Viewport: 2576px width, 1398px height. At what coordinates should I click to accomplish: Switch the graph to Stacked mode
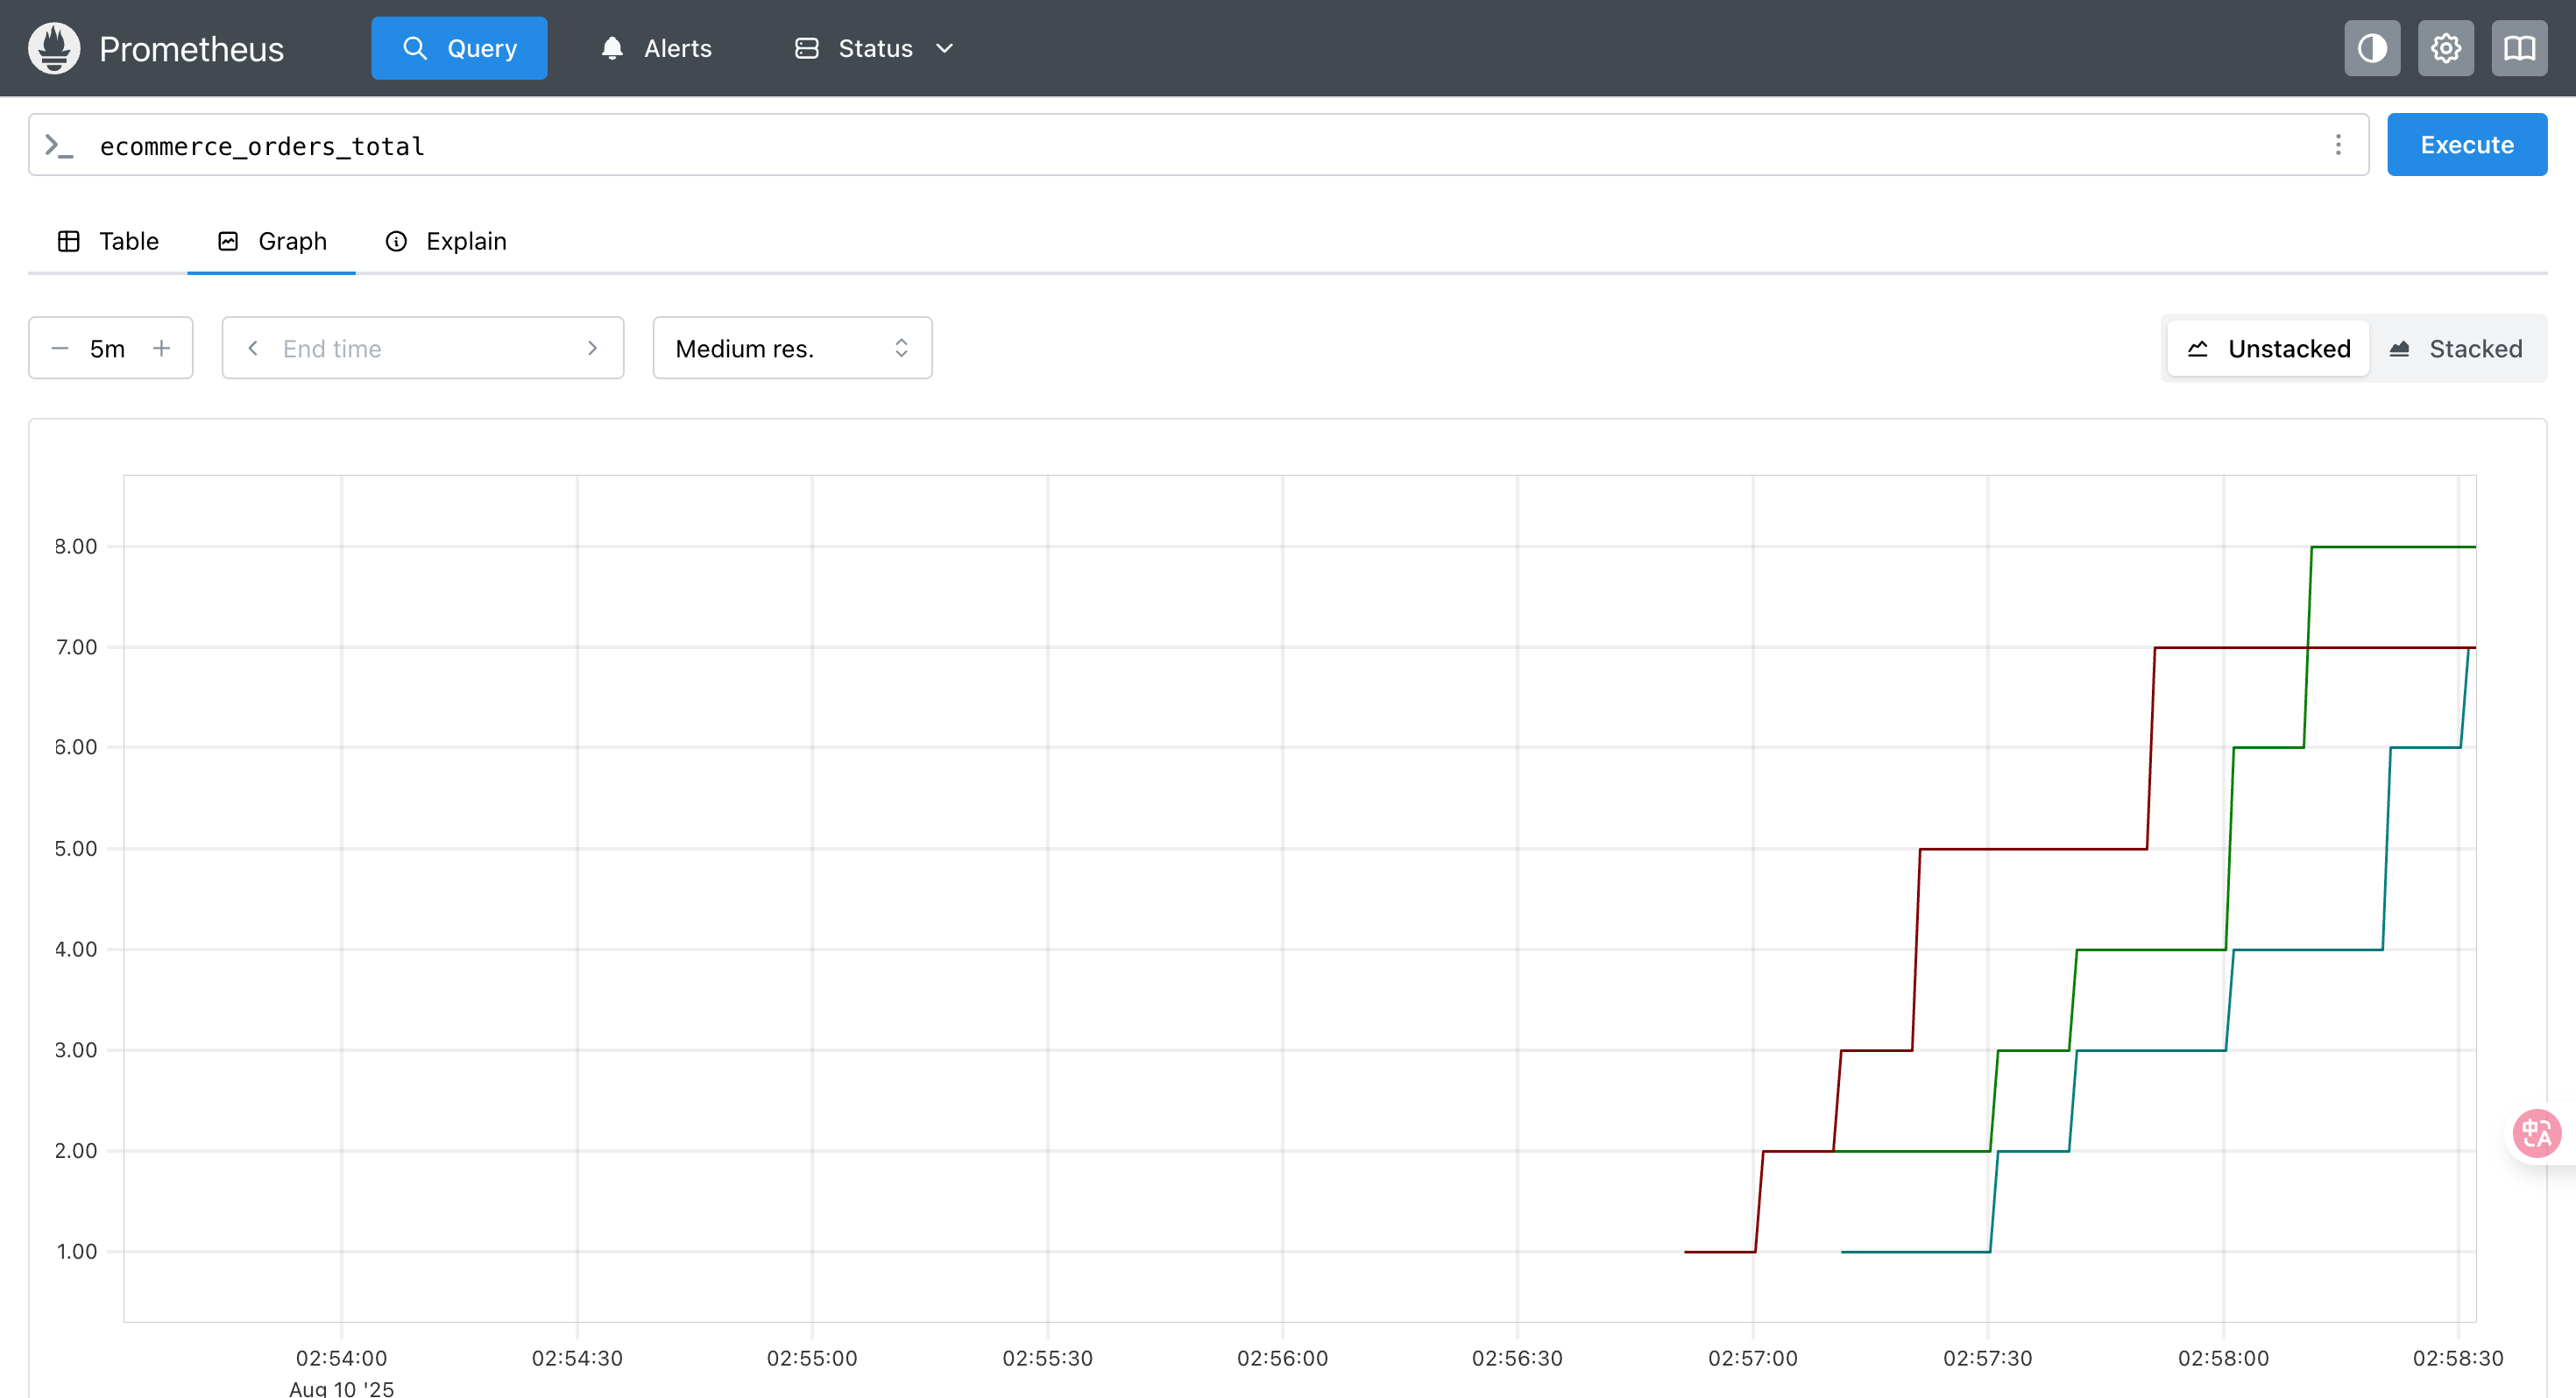click(x=2455, y=348)
